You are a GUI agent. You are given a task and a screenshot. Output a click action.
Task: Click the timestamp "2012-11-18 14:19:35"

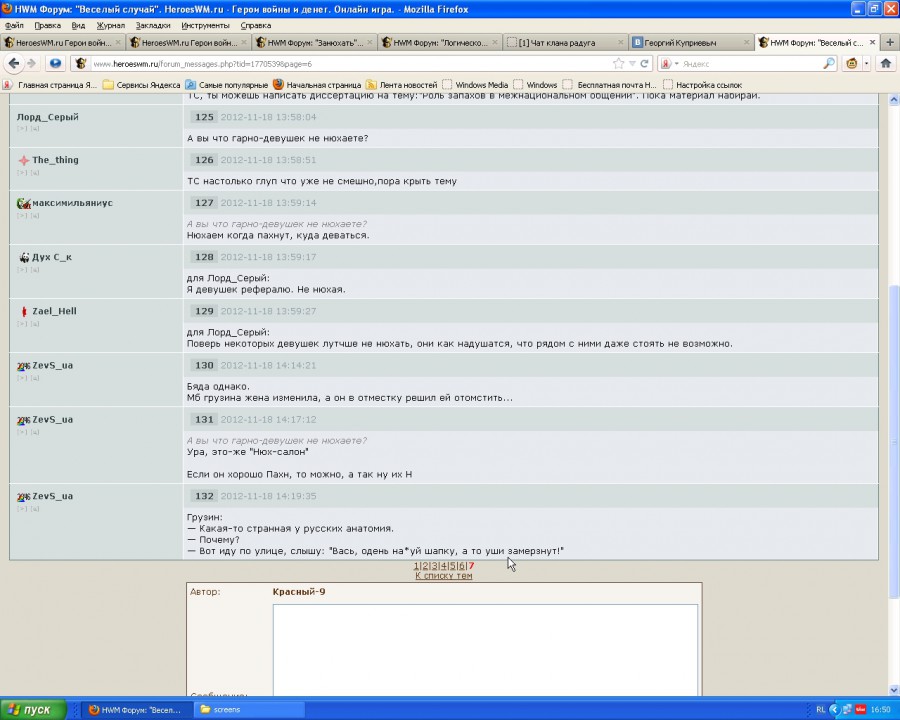269,497
